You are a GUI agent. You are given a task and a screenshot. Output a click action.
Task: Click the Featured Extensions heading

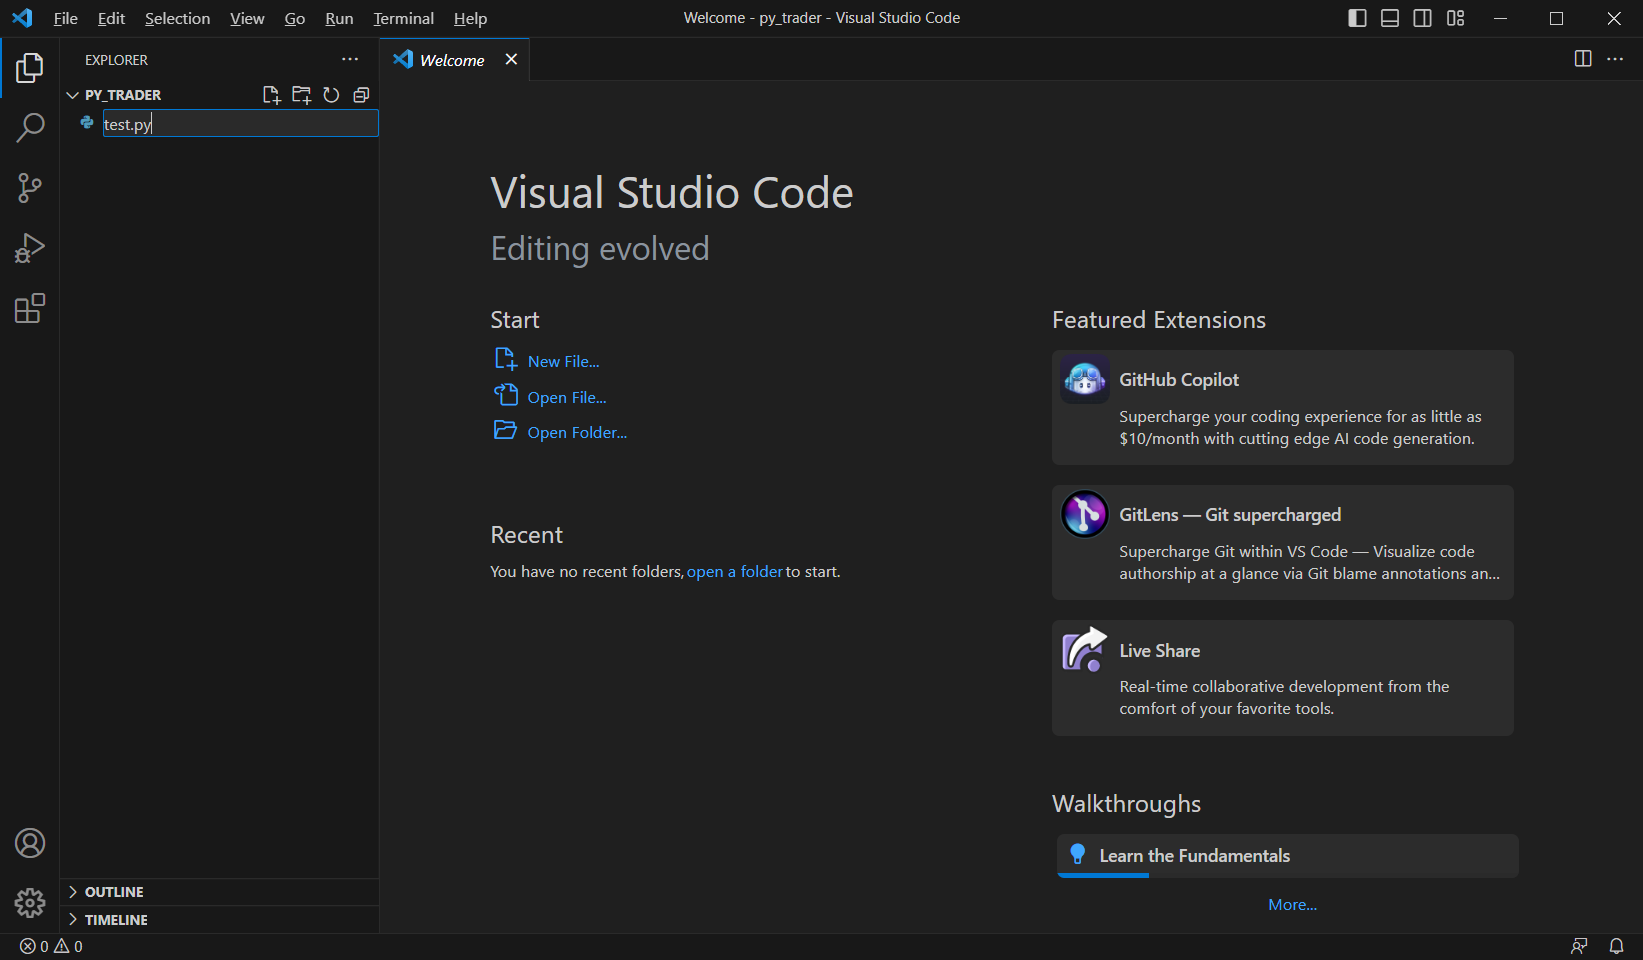coord(1159,320)
